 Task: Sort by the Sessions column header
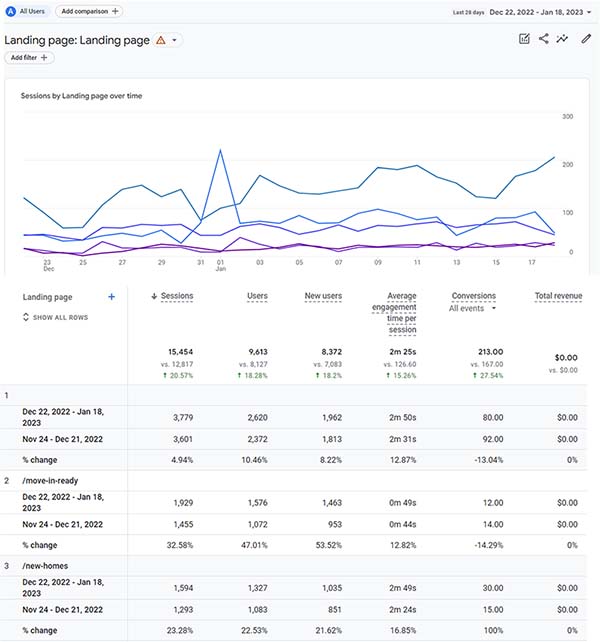172,296
